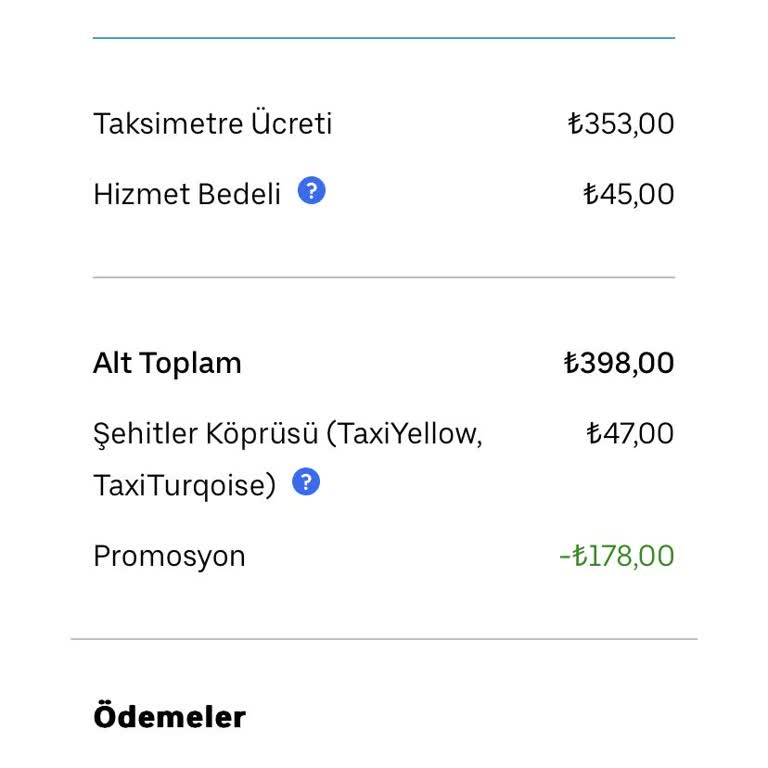
Task: Tap the Hizmet Bedeli label
Action: tap(187, 194)
